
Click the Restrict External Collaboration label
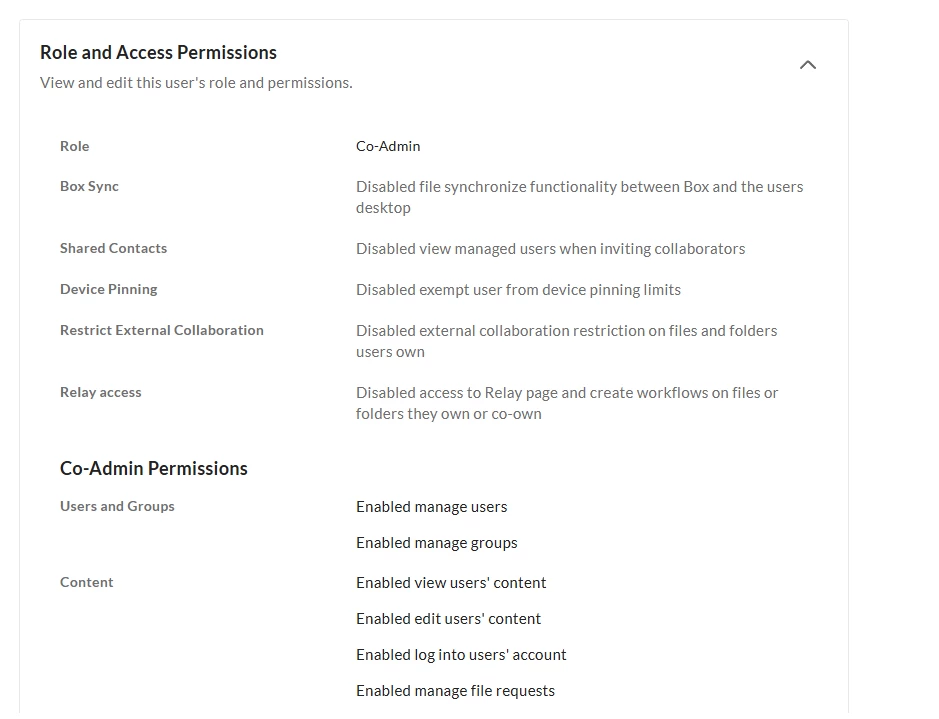162,330
